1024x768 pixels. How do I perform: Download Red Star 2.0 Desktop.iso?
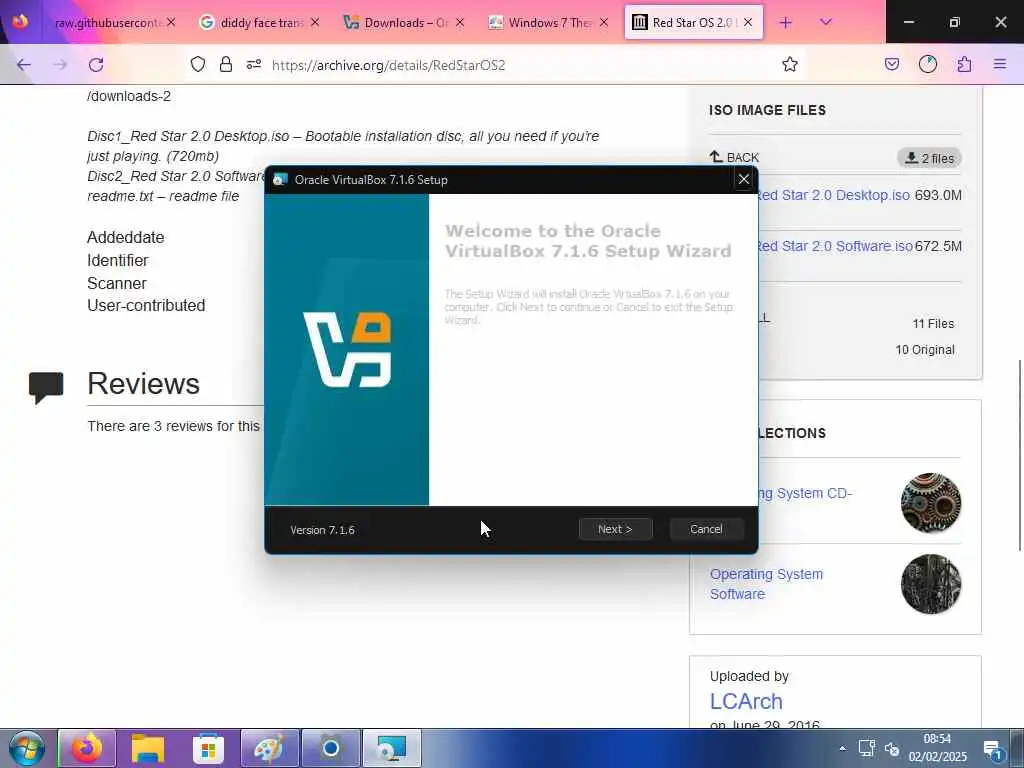[x=833, y=195]
